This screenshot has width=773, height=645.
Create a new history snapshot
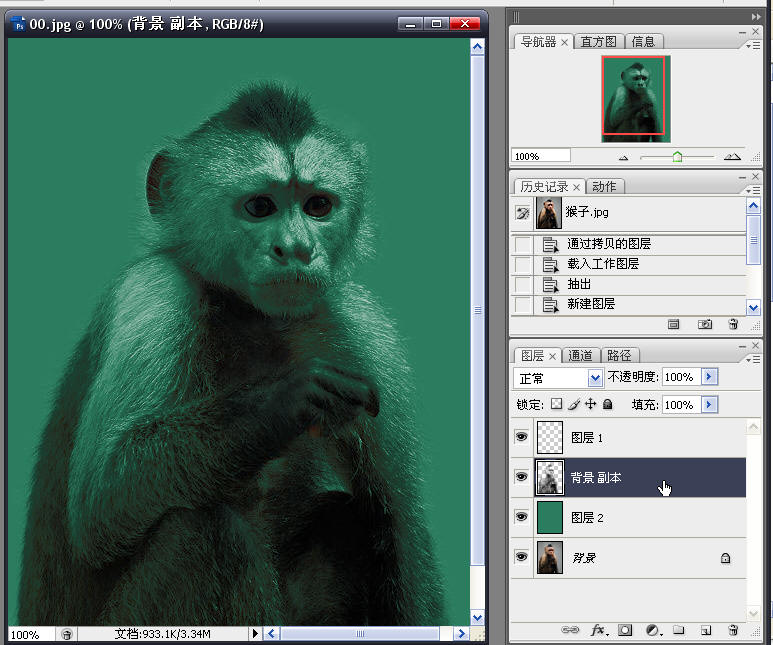705,324
